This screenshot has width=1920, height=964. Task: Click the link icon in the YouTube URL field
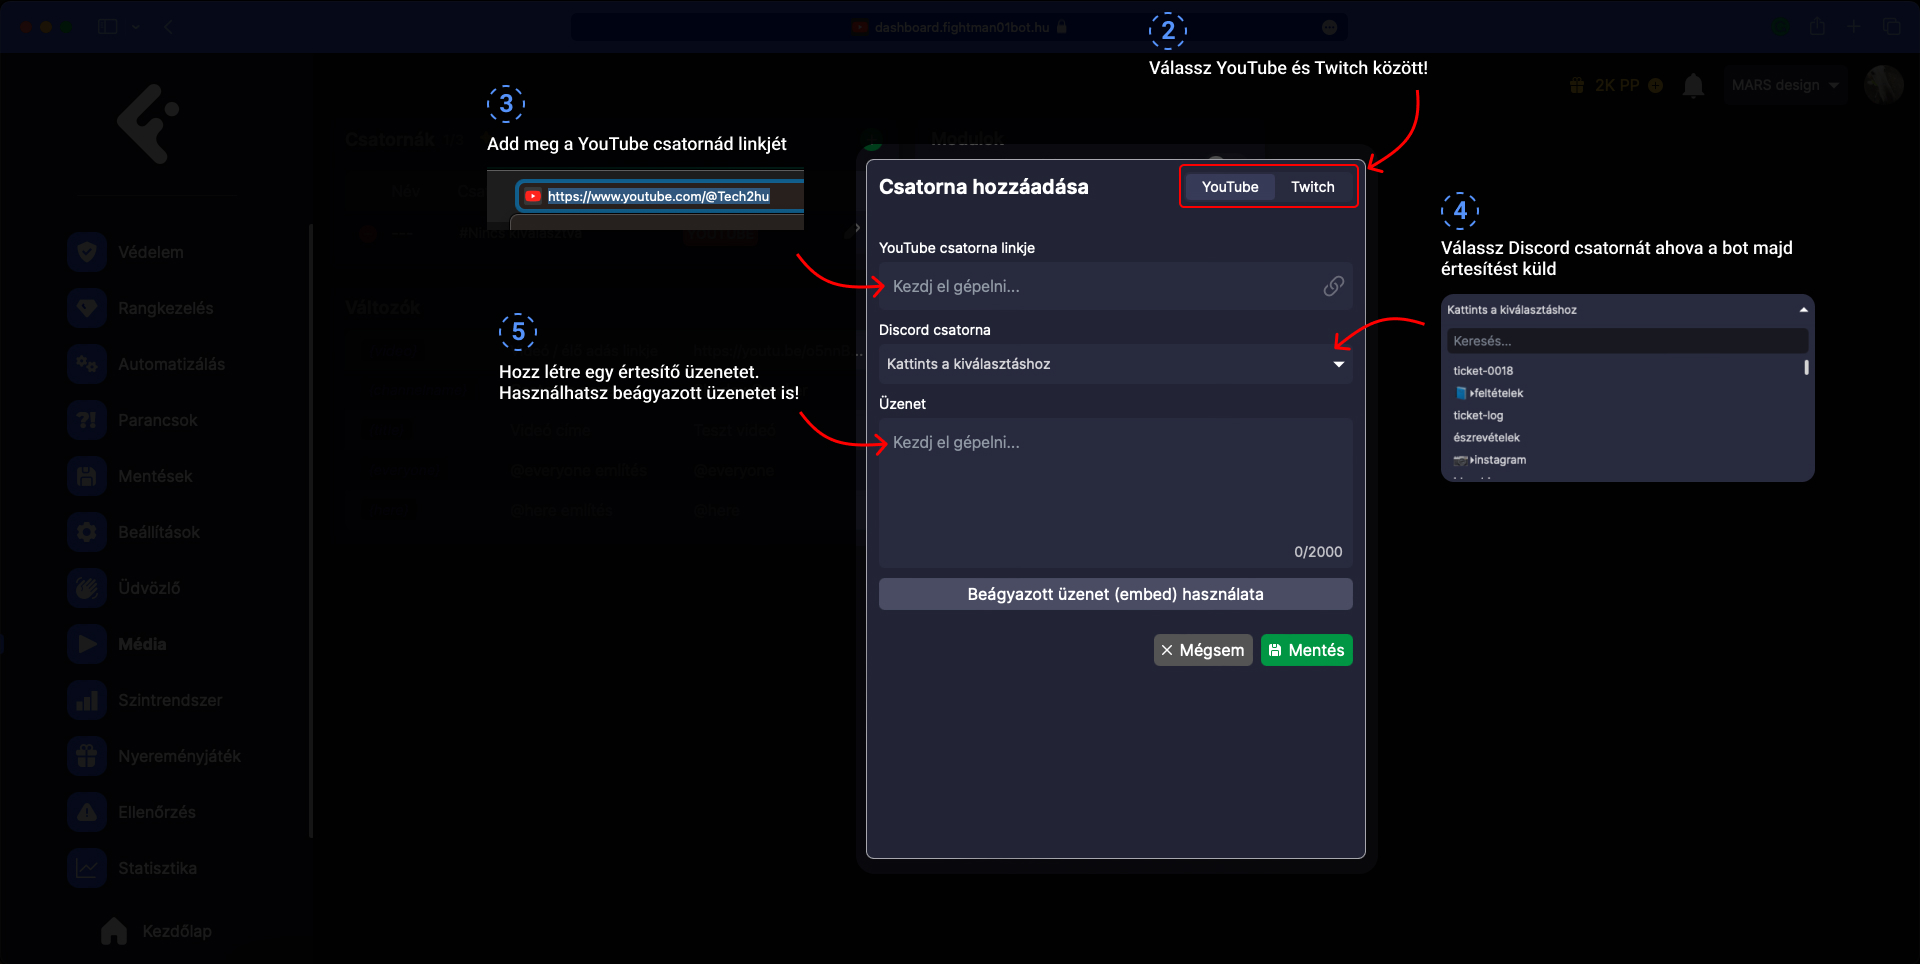(x=1333, y=287)
